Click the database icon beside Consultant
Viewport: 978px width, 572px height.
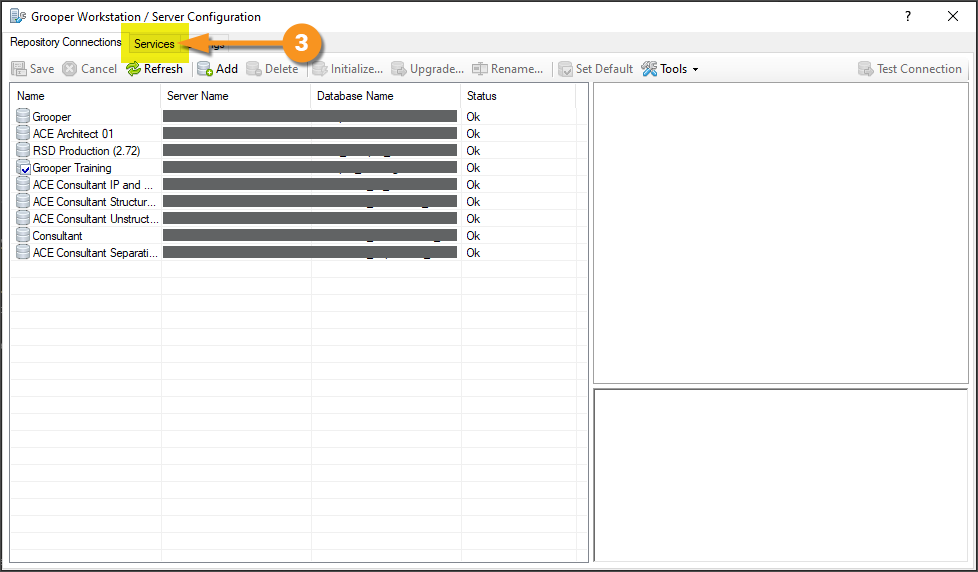click(x=23, y=235)
